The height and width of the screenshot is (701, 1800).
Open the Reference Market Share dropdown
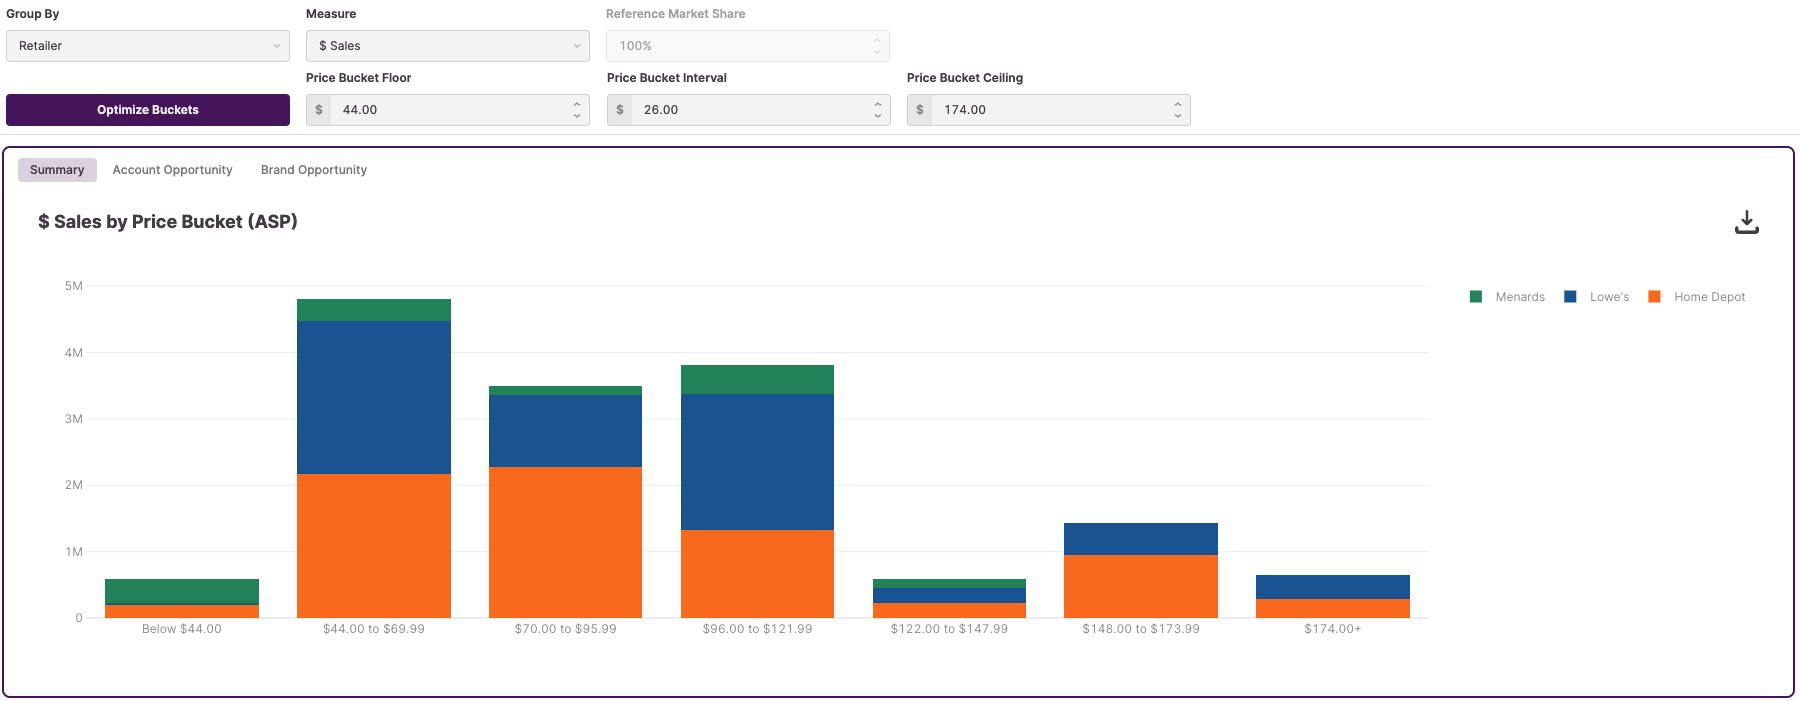point(748,46)
